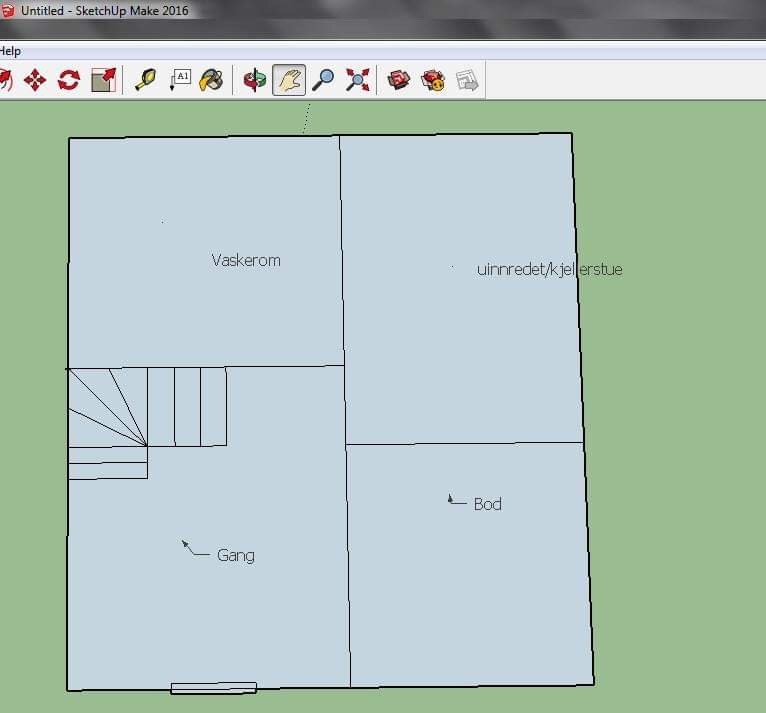
Task: Click the Pan hand tool
Action: click(289, 80)
